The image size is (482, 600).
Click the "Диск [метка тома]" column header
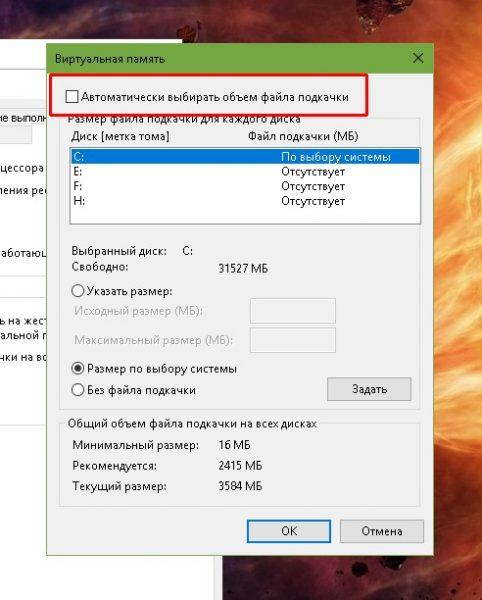pos(120,136)
